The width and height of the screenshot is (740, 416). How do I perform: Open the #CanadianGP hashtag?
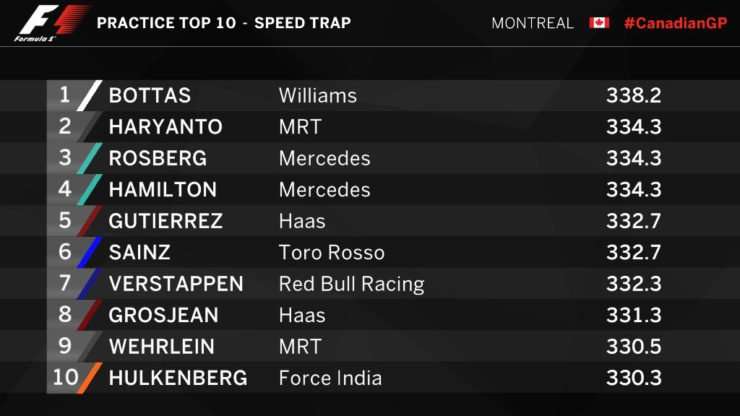click(x=676, y=23)
